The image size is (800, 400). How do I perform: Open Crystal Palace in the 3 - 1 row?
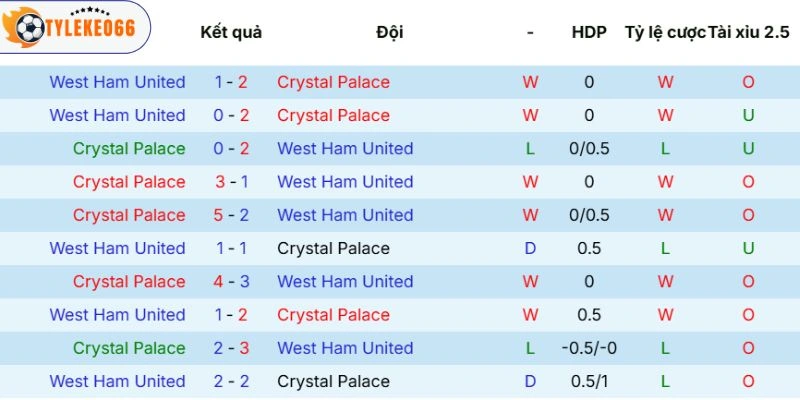tap(129, 182)
